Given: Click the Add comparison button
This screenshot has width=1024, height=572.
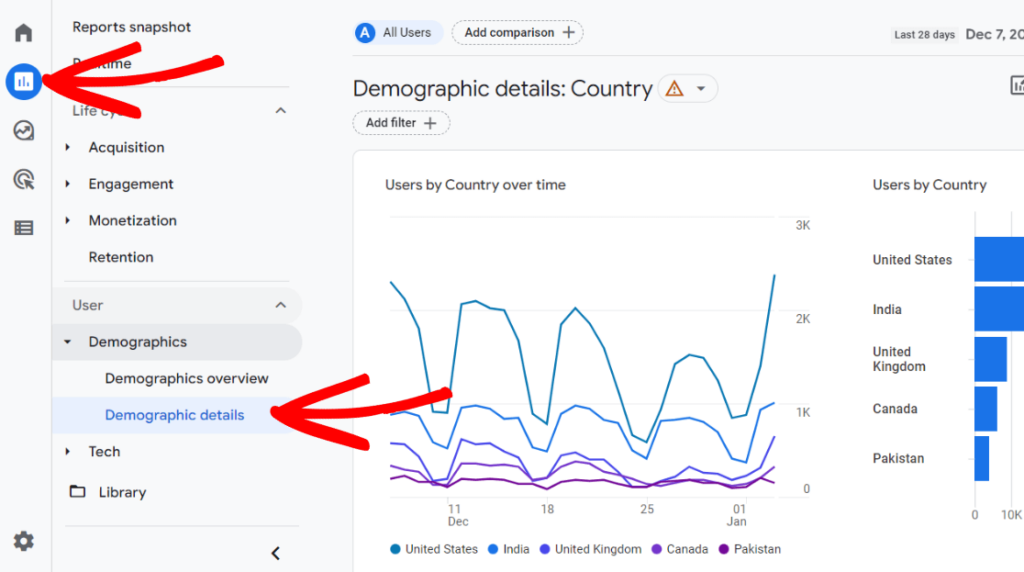Looking at the screenshot, I should coord(517,32).
